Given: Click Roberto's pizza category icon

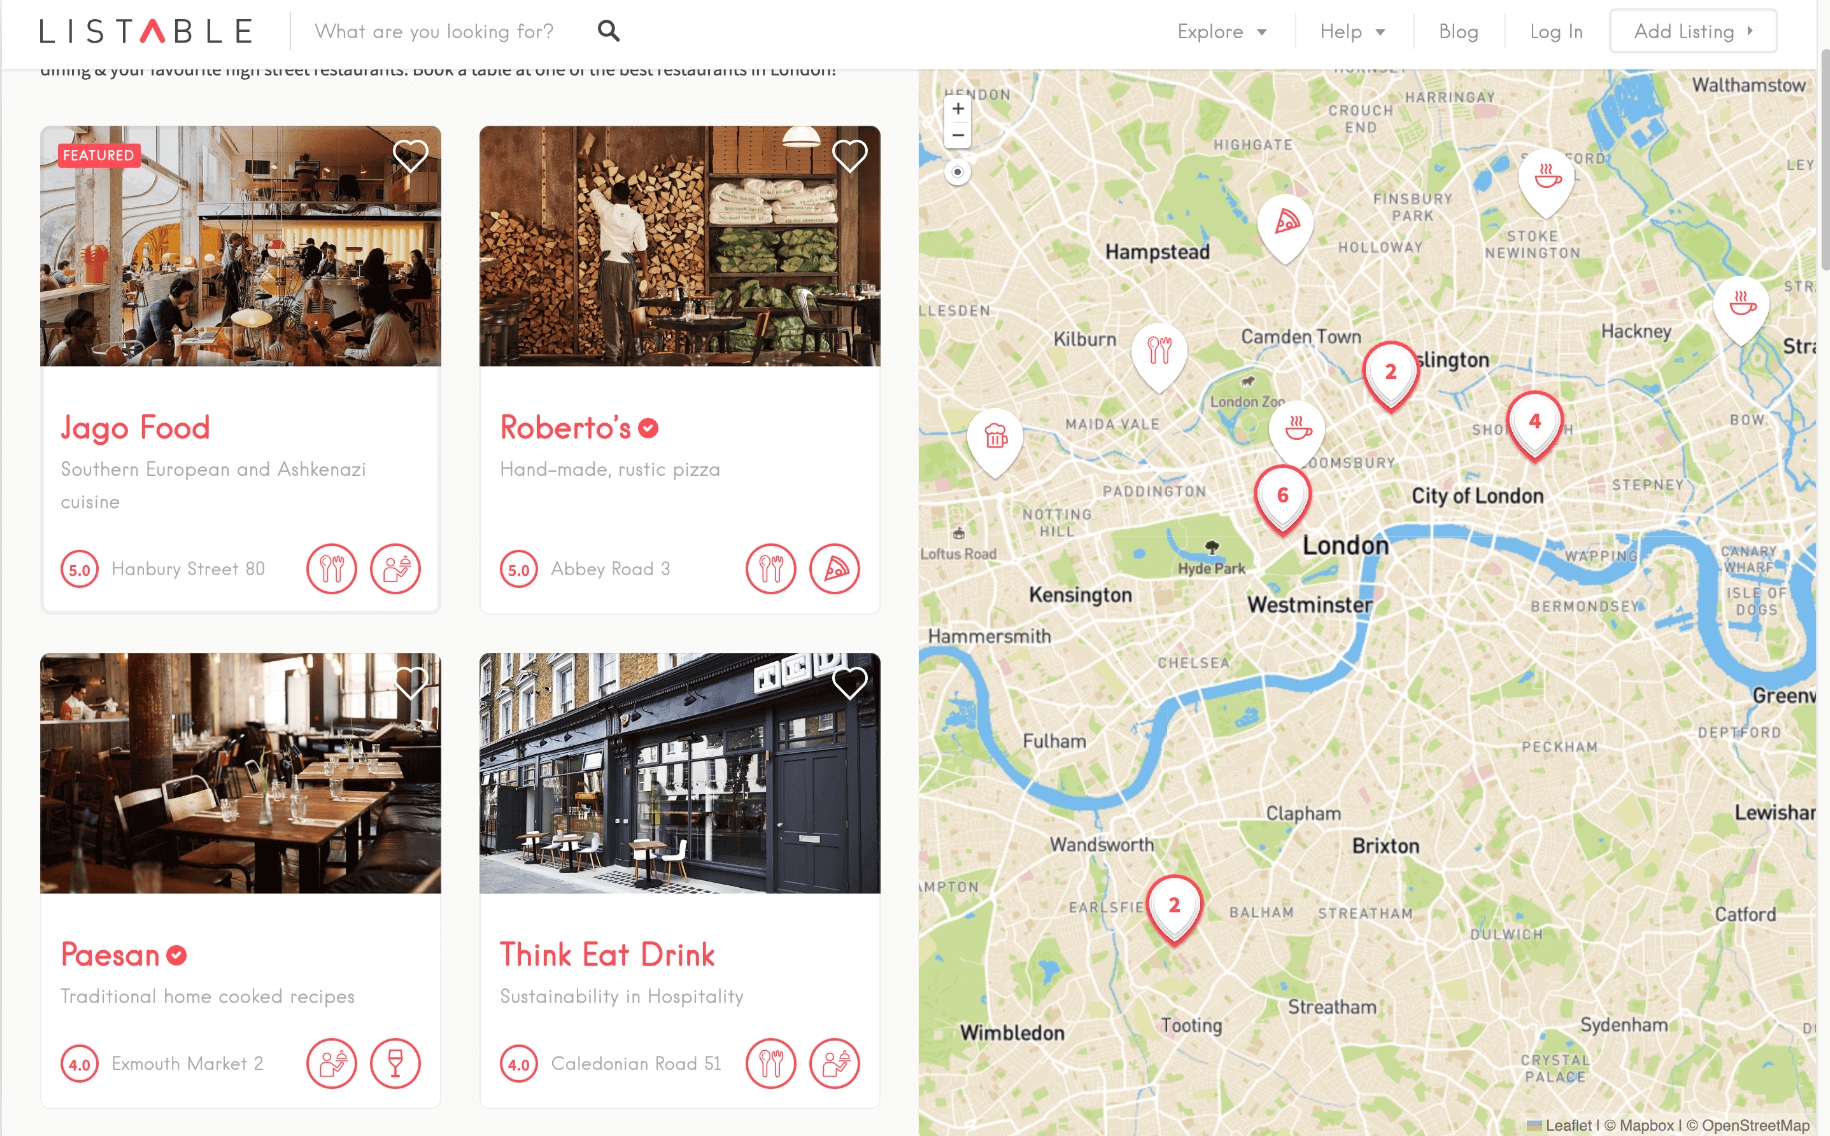Looking at the screenshot, I should [835, 569].
